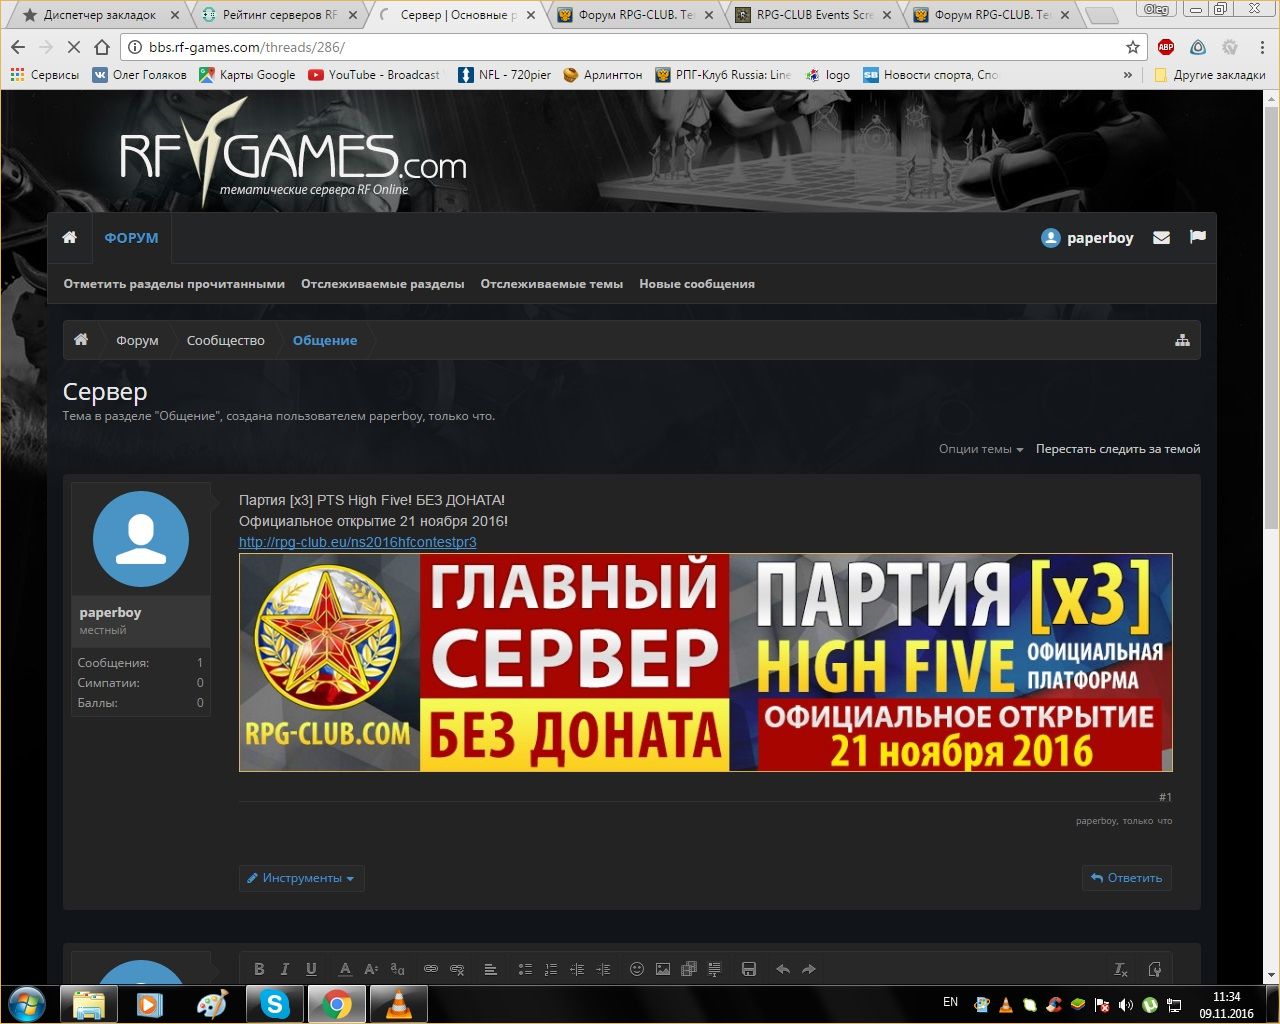Remove formatting with the Tx icon
The height and width of the screenshot is (1024, 1280).
1121,969
